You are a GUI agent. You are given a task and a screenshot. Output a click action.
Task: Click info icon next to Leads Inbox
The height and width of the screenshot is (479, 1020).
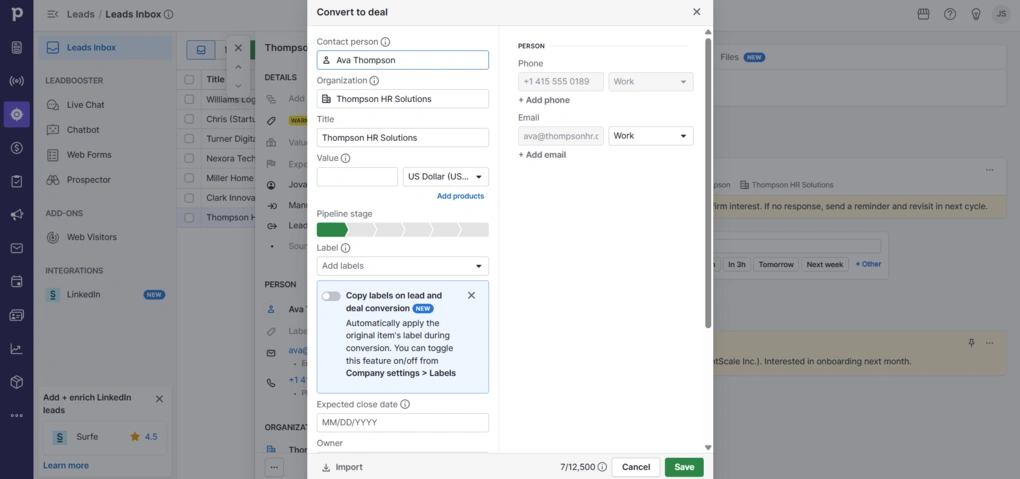click(x=168, y=14)
